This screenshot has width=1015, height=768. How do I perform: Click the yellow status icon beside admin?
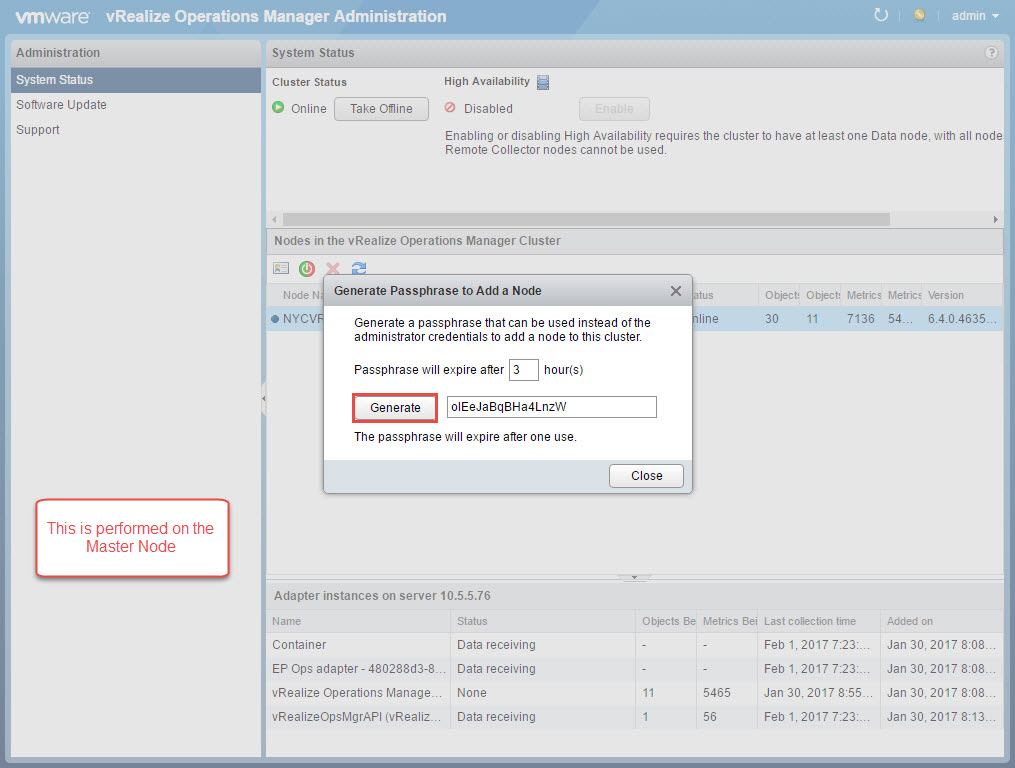pyautogui.click(x=919, y=15)
